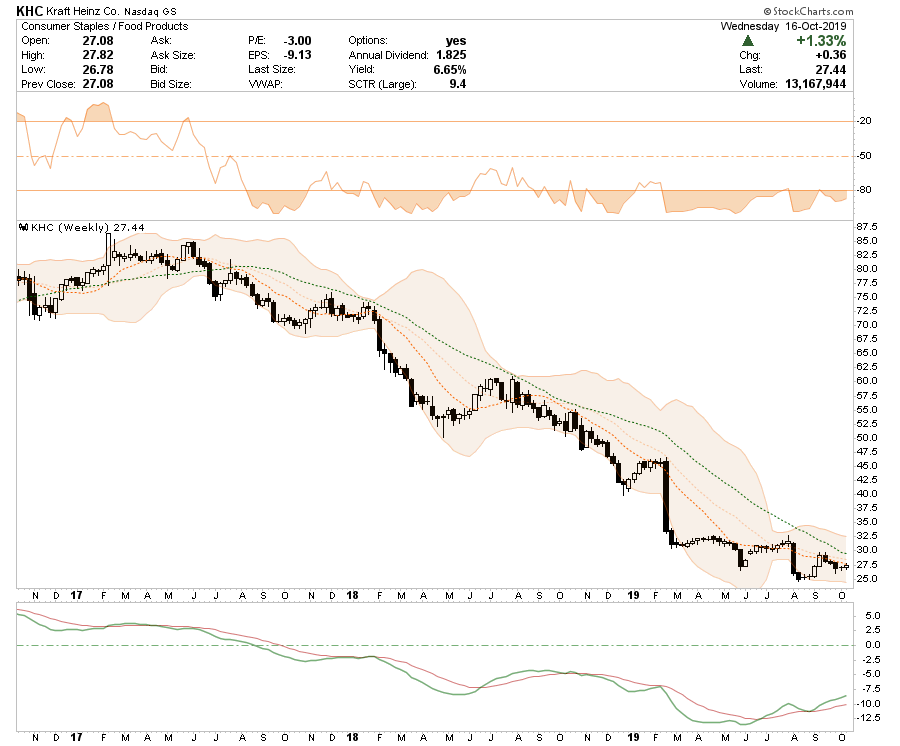Click the Yield value 6.65%
This screenshot has width=900, height=746.
pos(449,69)
